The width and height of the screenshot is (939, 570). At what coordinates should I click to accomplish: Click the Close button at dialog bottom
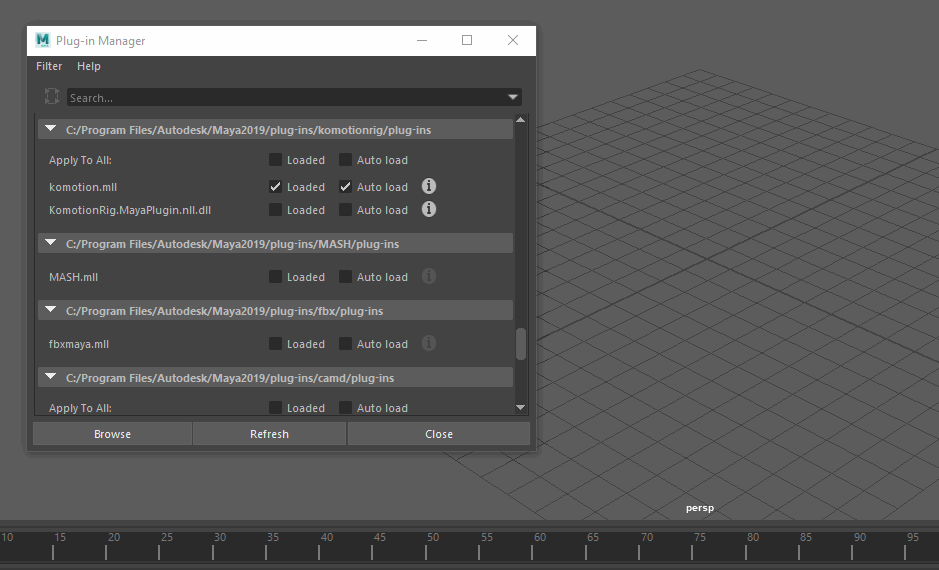point(438,433)
